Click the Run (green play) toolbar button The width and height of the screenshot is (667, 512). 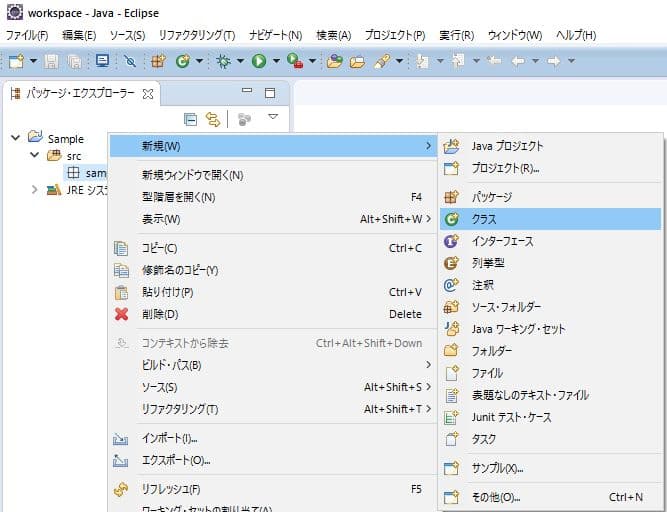point(258,61)
